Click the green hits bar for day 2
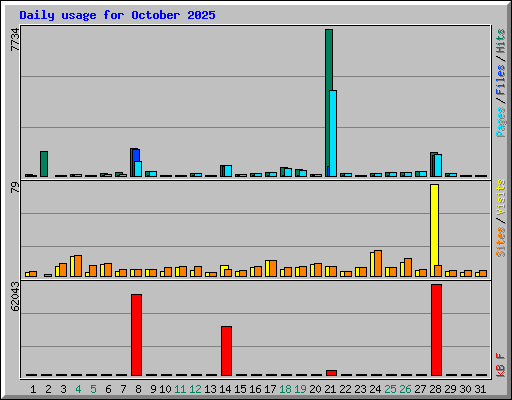Viewport: 512px width, 400px height. [44, 164]
